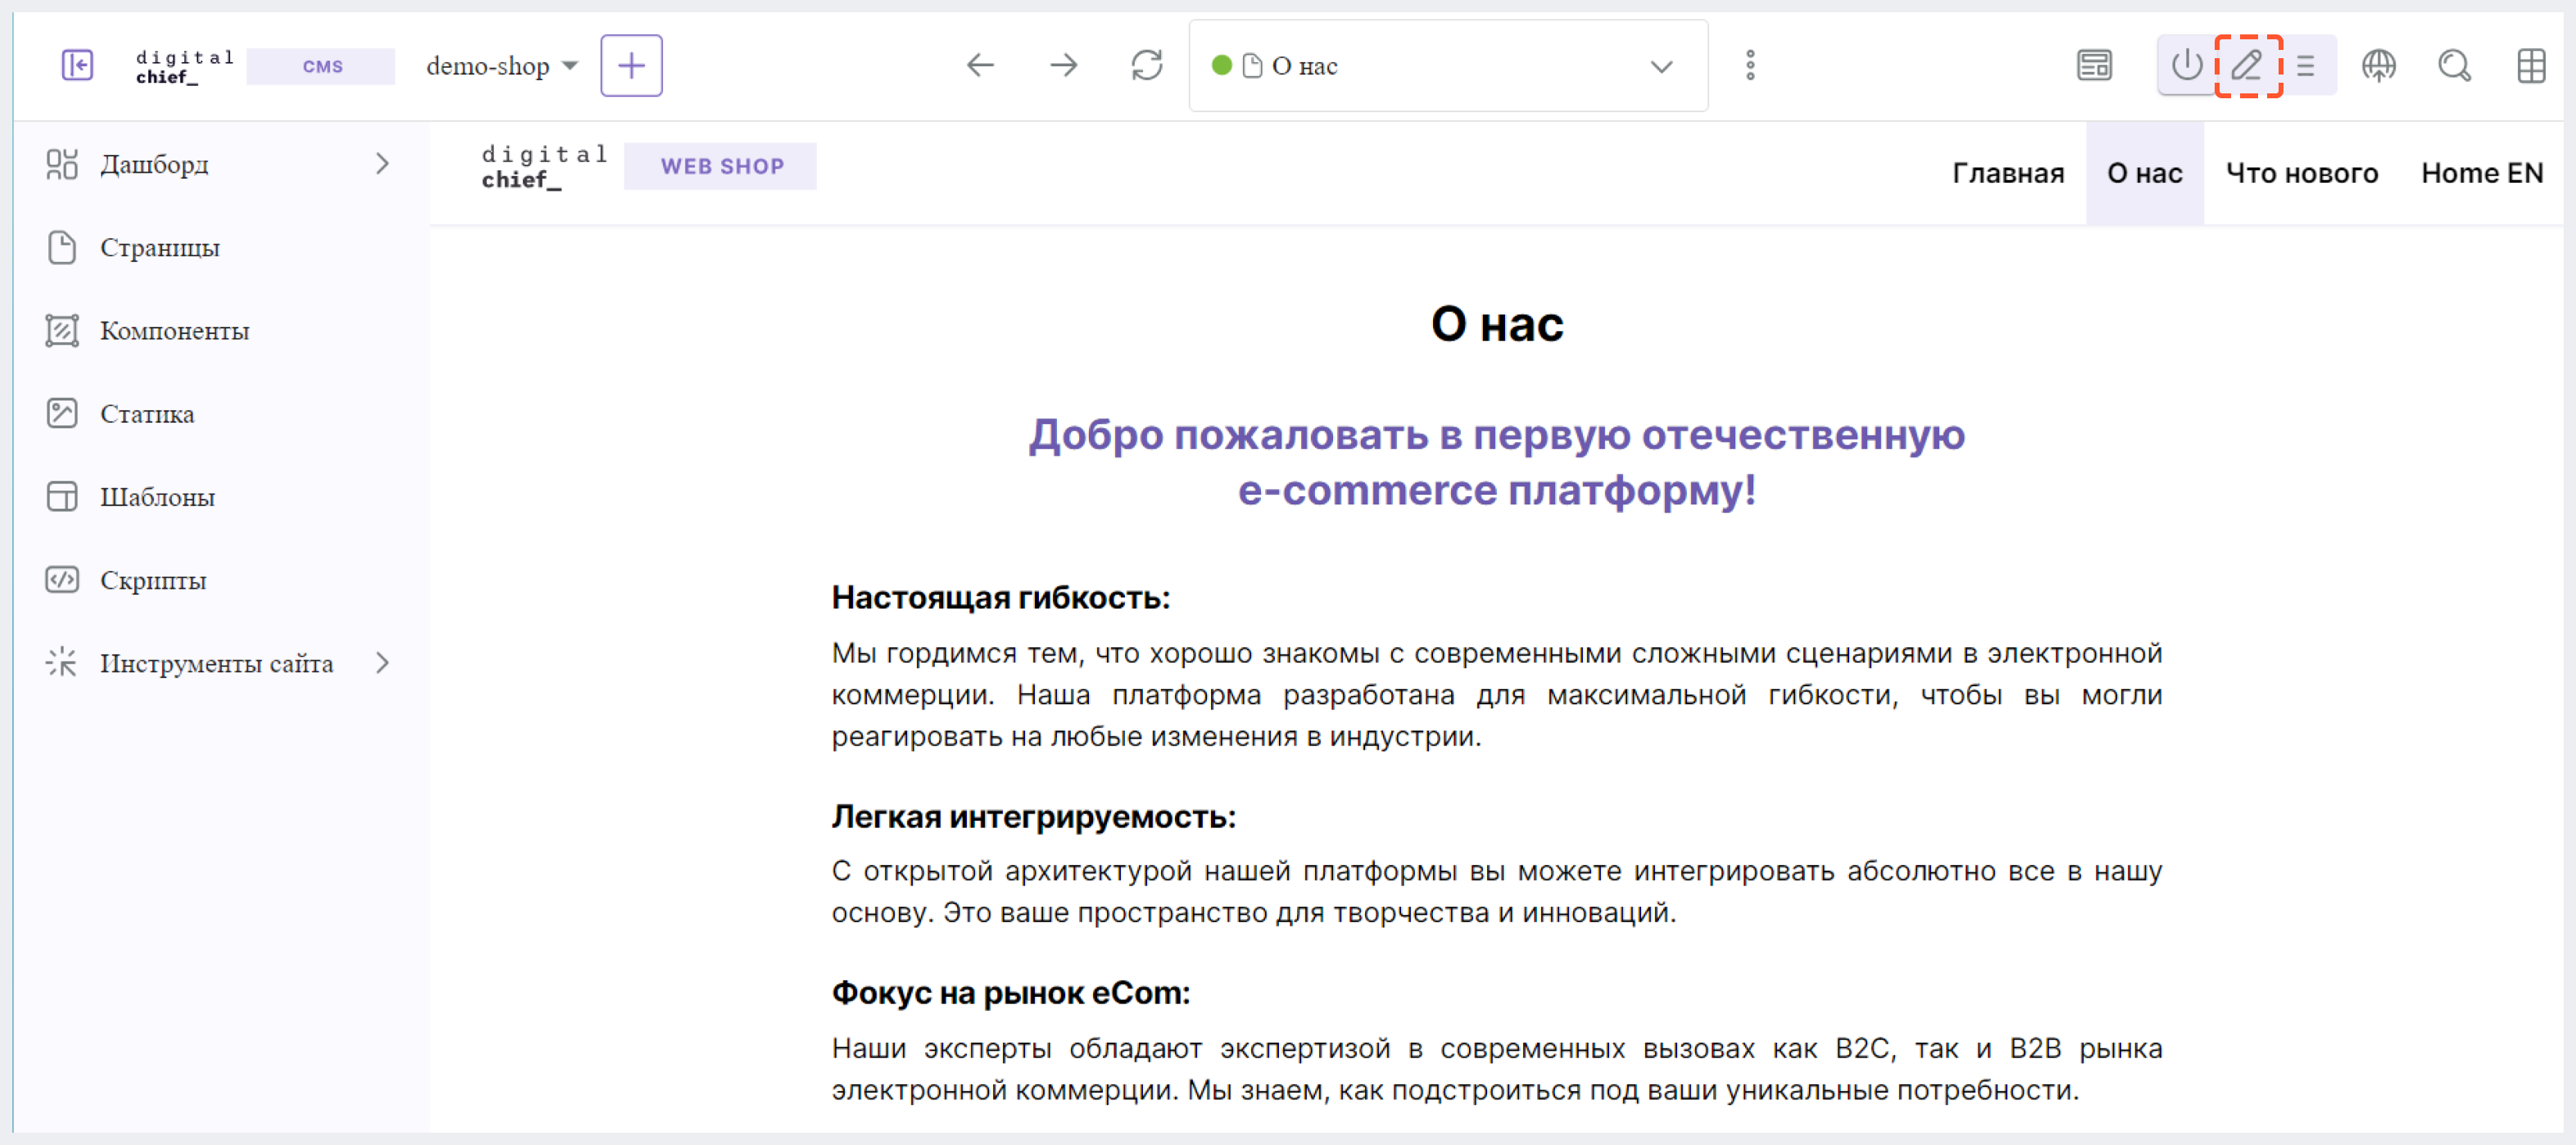Open the grid apps icon

tap(2531, 66)
